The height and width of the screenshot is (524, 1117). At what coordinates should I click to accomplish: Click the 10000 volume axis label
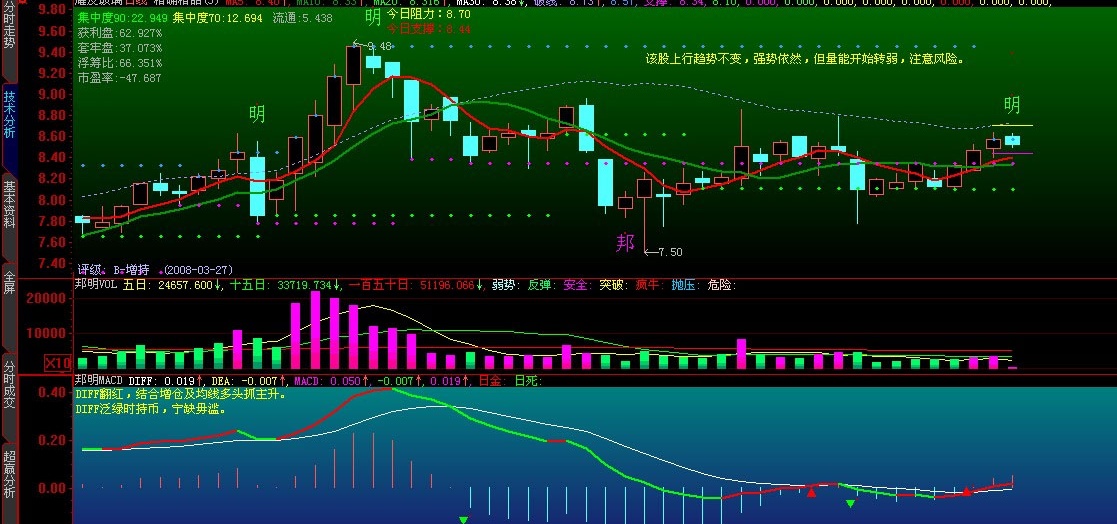pyautogui.click(x=46, y=333)
